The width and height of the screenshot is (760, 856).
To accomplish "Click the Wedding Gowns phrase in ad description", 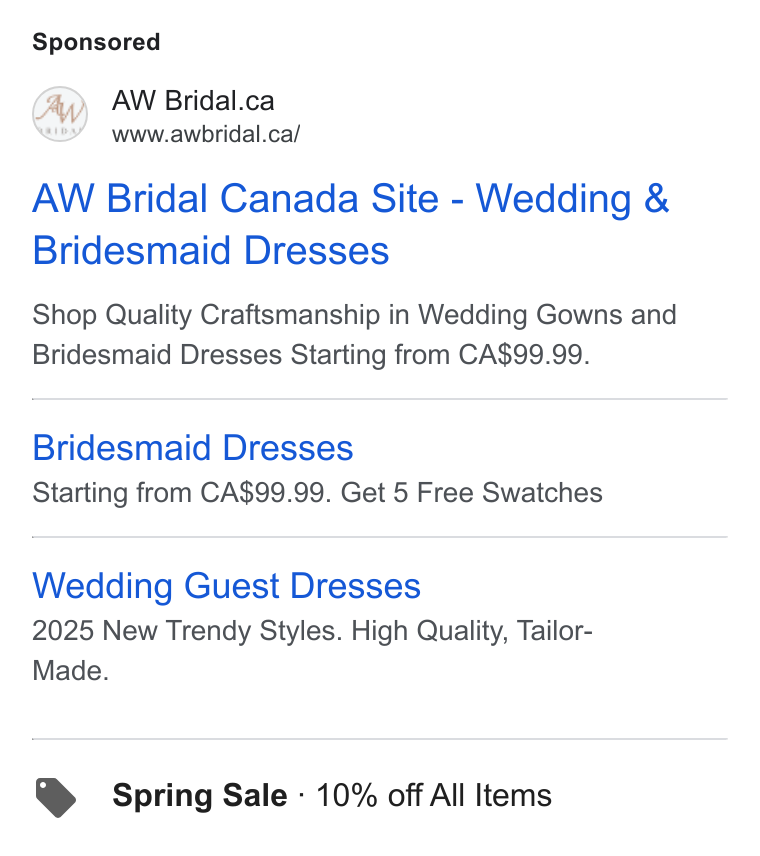I will (x=520, y=315).
